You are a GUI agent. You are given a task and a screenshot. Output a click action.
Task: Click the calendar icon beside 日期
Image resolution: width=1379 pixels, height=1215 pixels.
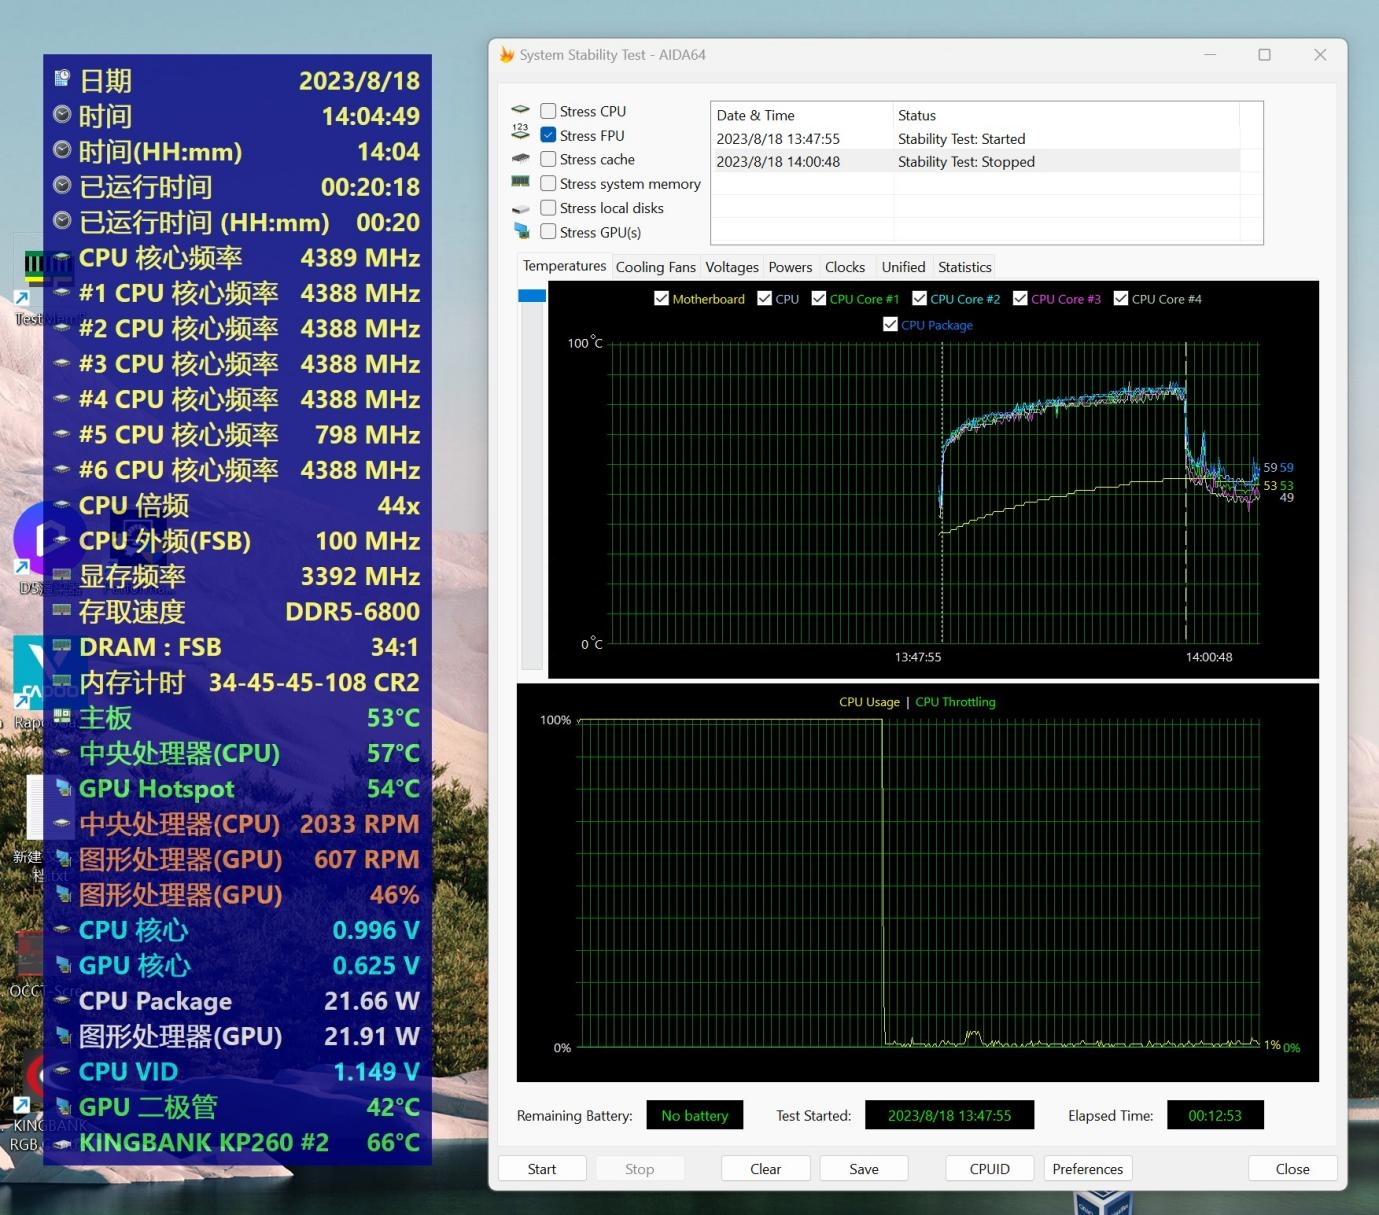coord(62,79)
